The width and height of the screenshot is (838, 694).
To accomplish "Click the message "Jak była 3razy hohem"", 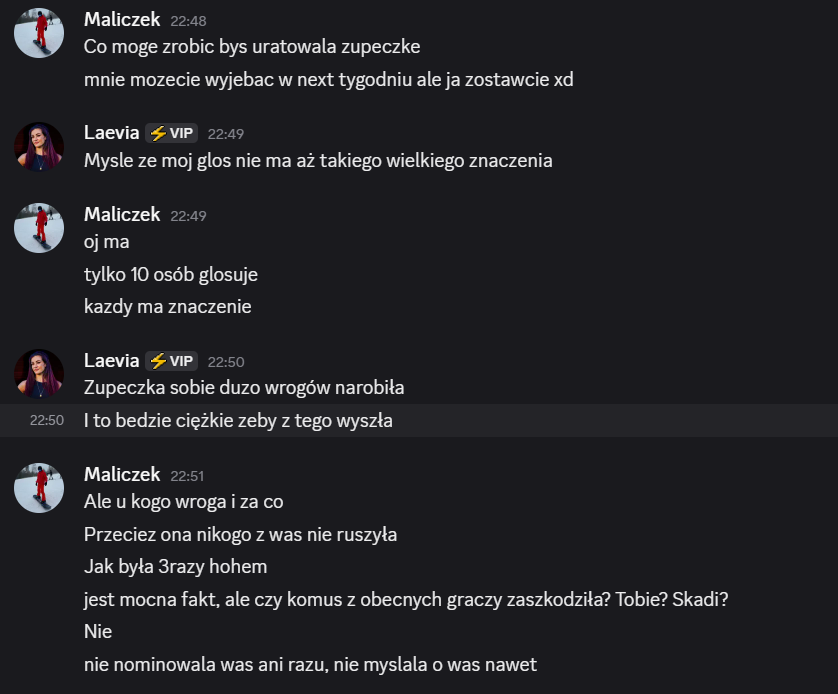I will click(176, 567).
